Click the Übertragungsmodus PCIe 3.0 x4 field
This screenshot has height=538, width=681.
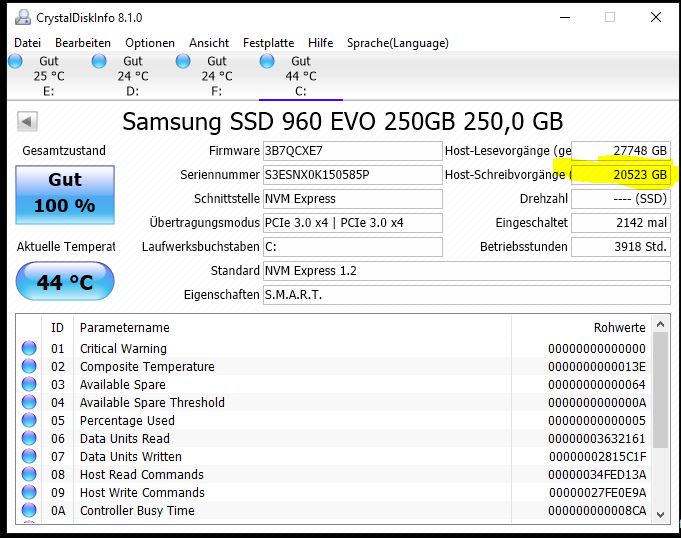pos(353,223)
